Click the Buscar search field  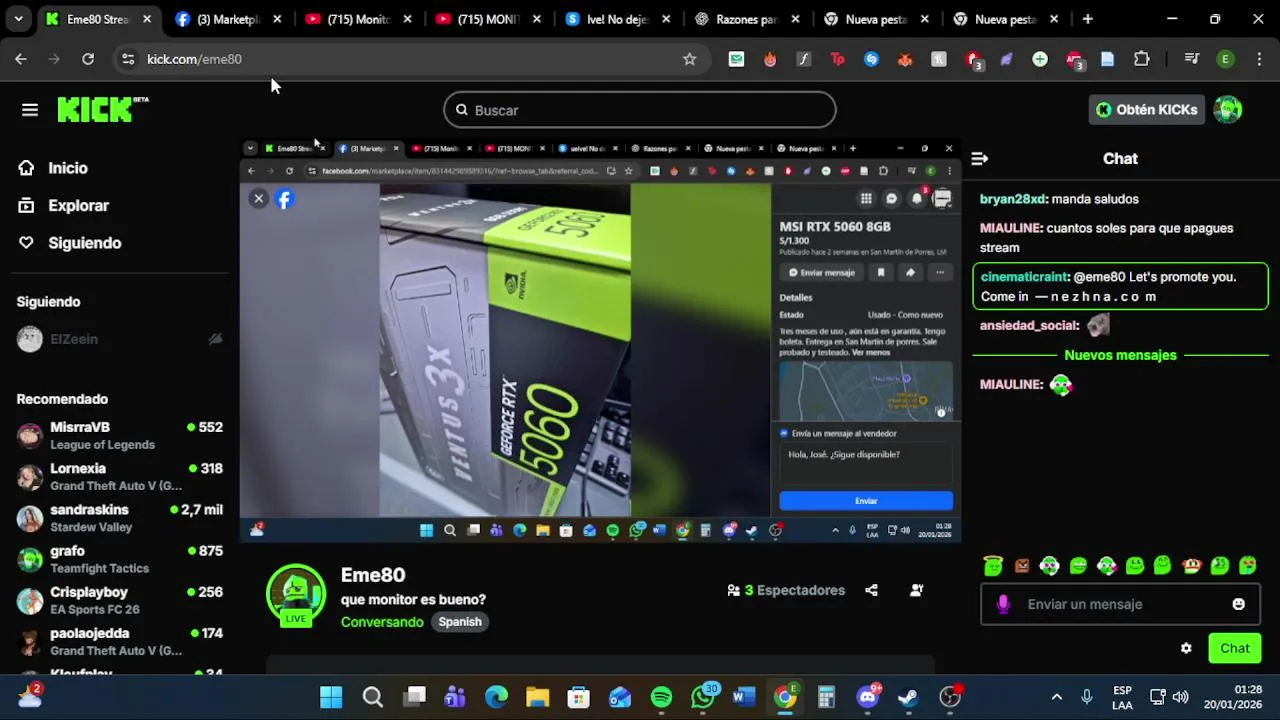pos(640,110)
